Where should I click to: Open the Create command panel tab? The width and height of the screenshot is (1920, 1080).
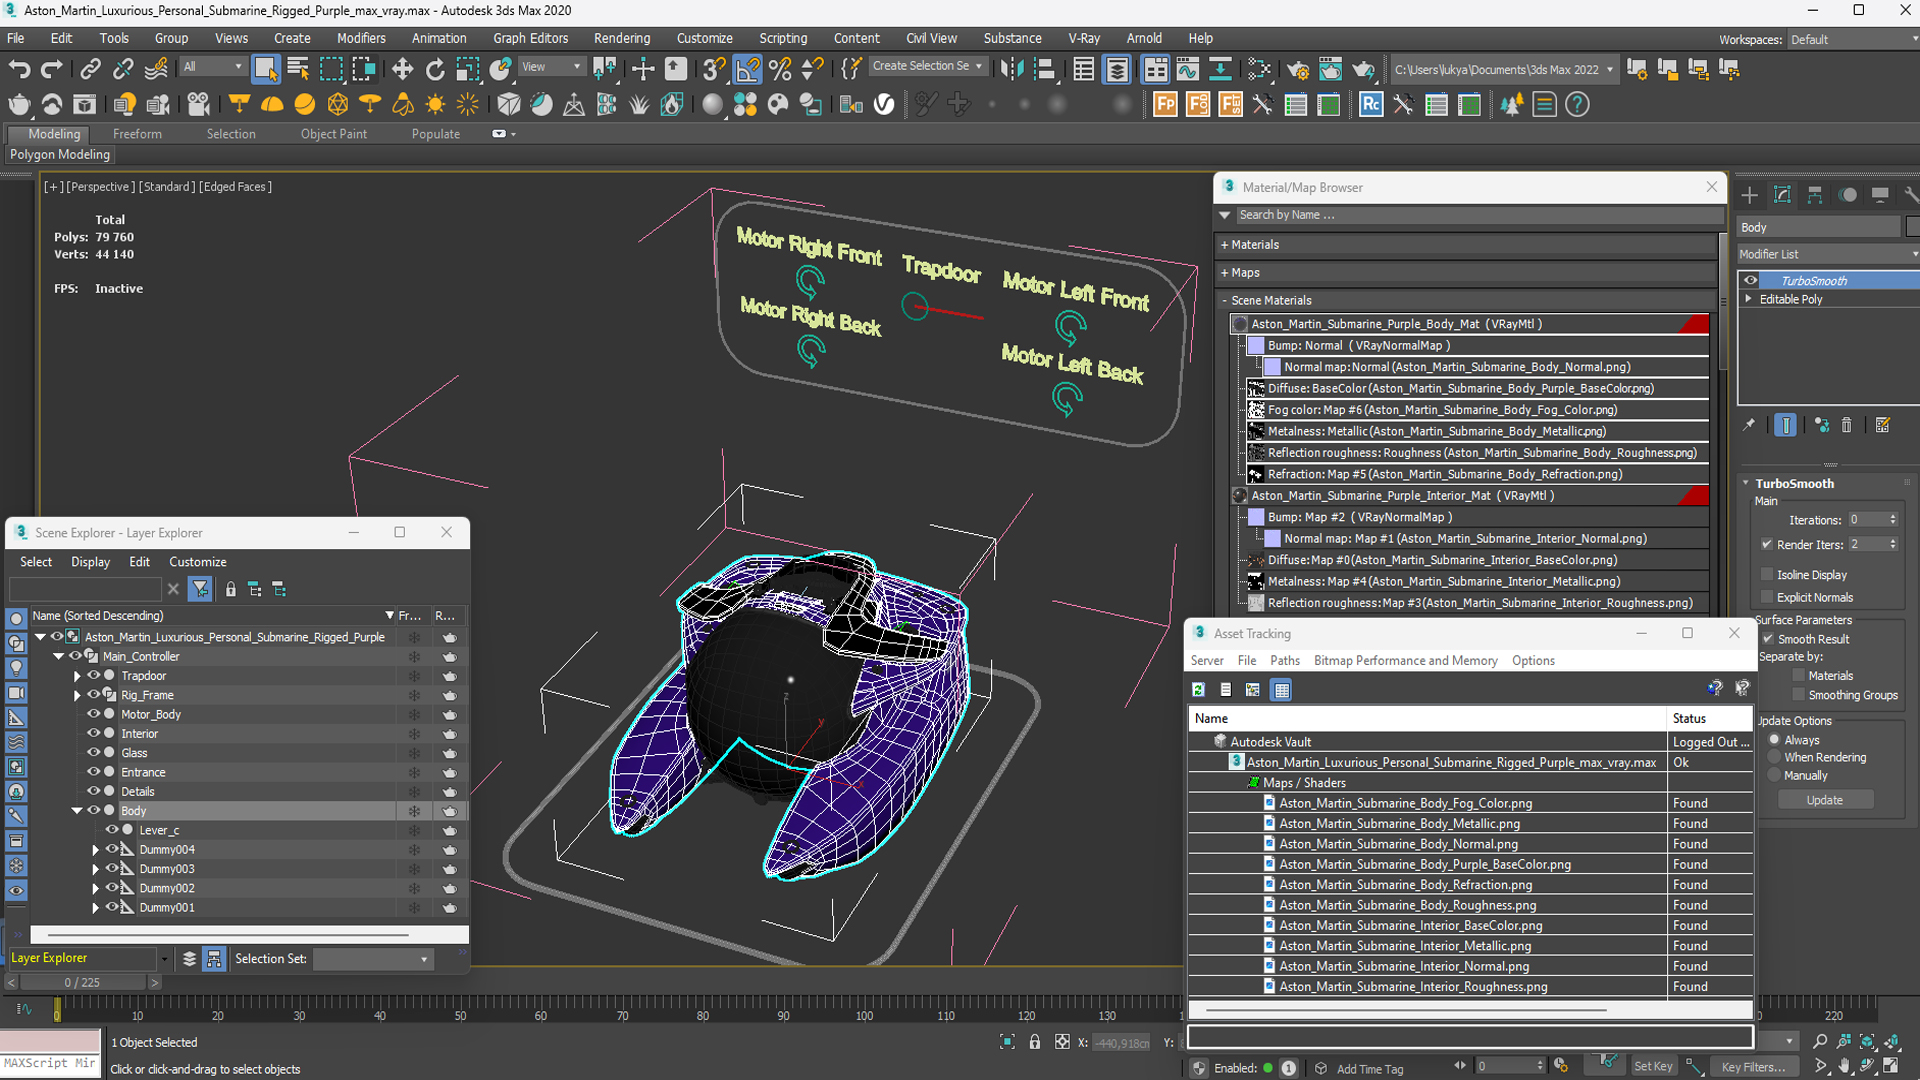click(1749, 195)
